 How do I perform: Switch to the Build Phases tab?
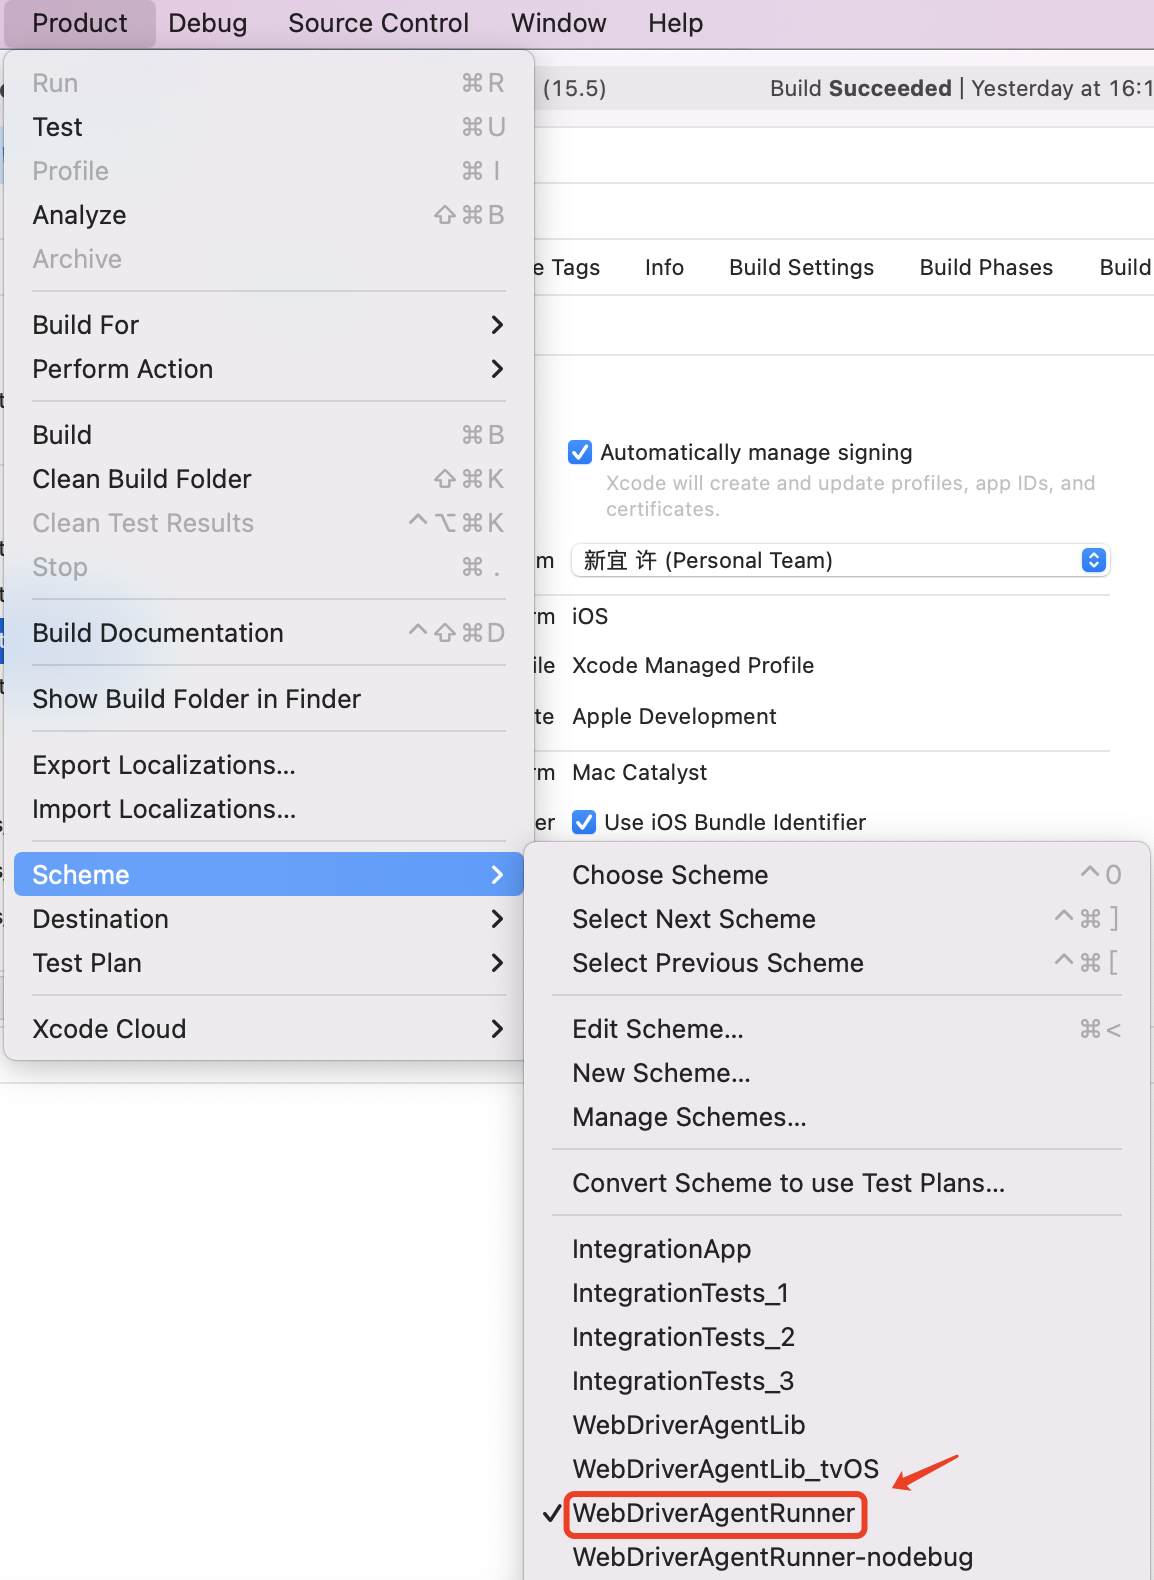tap(986, 267)
